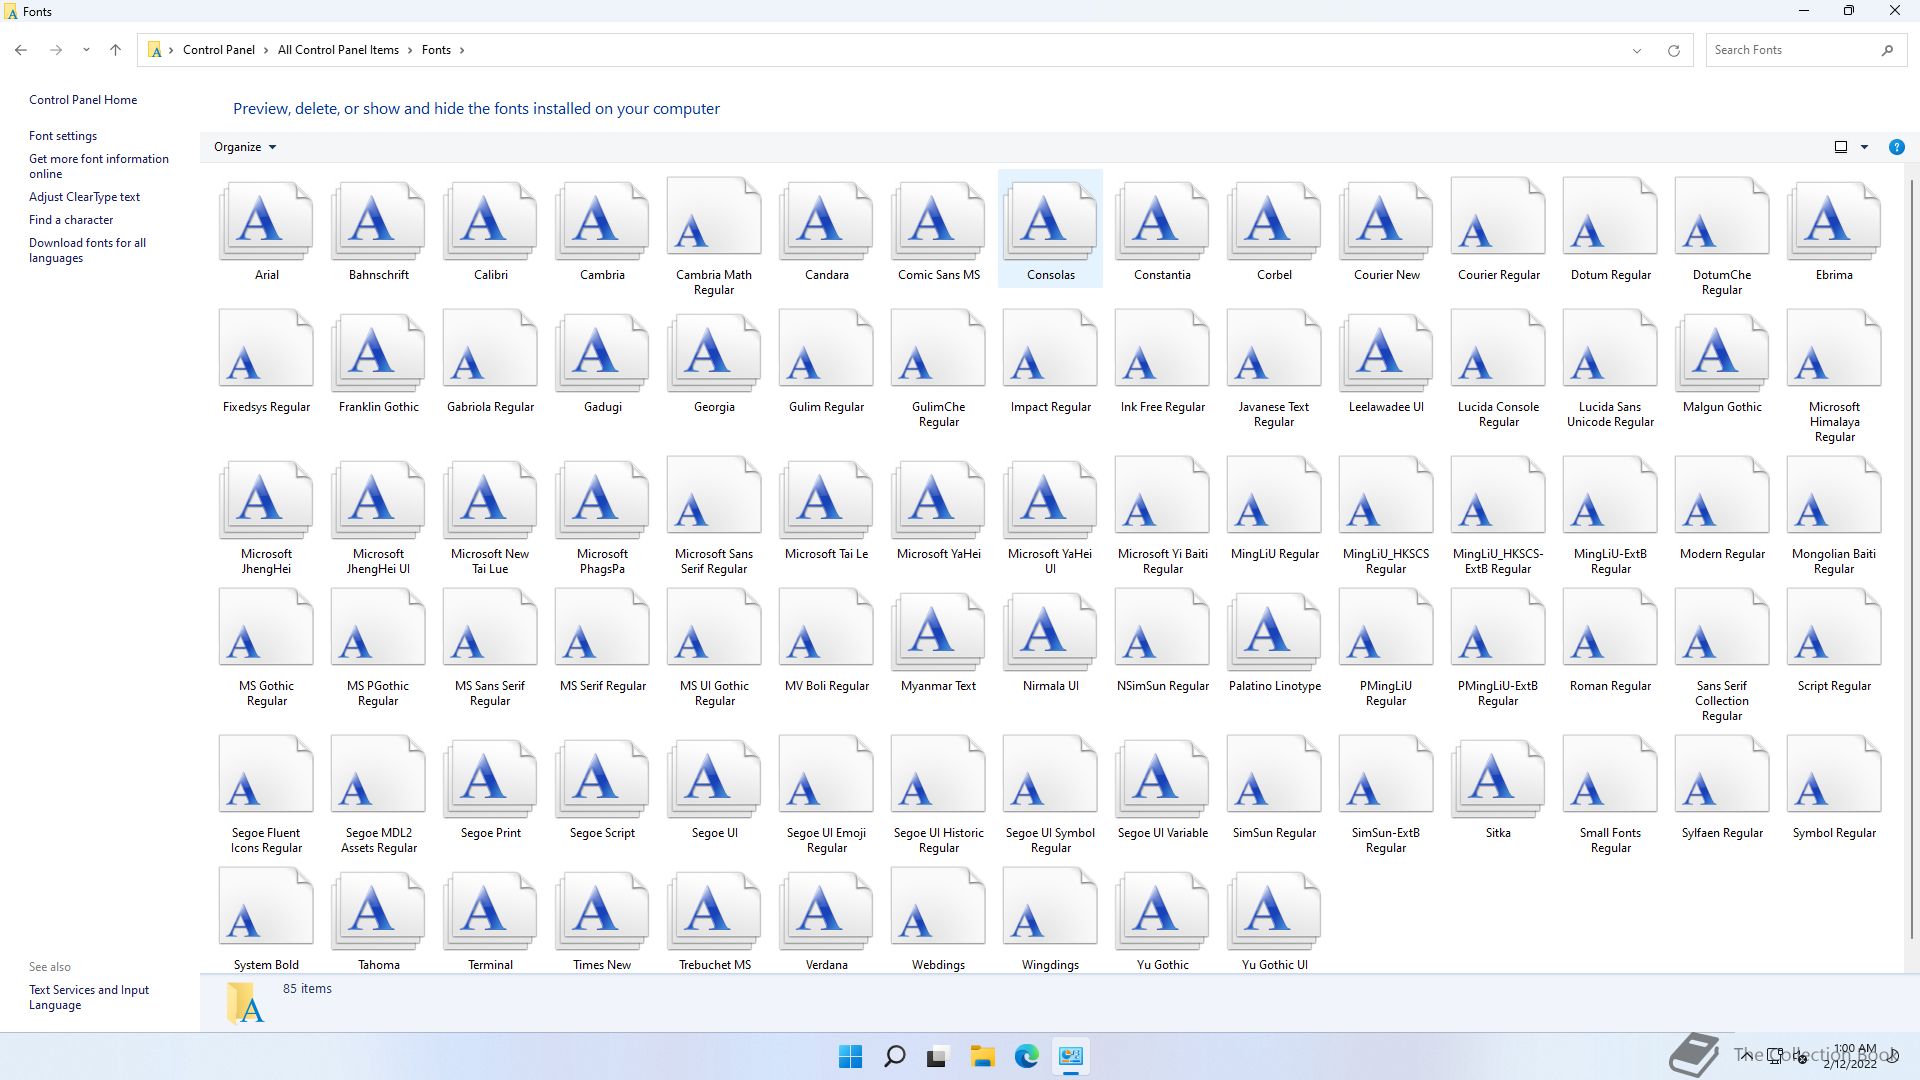Expand the address bar history dropdown
Viewport: 1920px width, 1080px height.
coord(1637,50)
